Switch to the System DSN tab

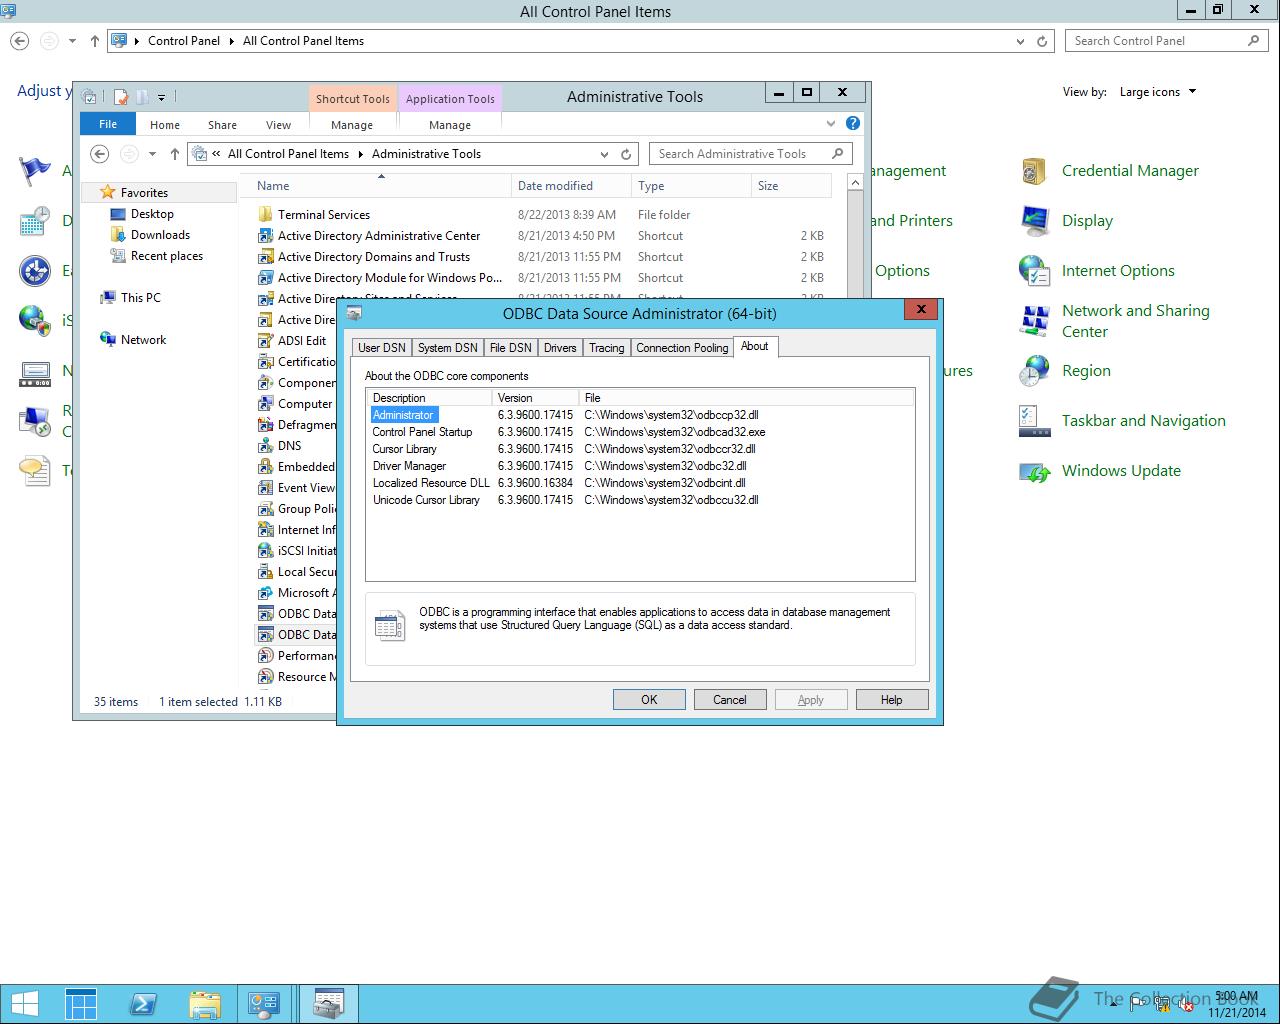(x=447, y=347)
